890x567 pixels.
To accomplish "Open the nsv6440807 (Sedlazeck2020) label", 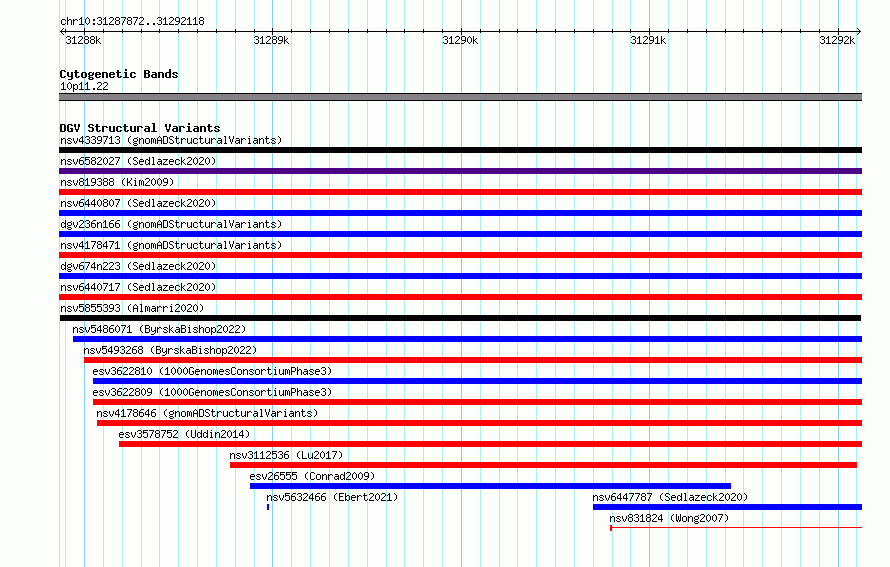I will [x=138, y=203].
